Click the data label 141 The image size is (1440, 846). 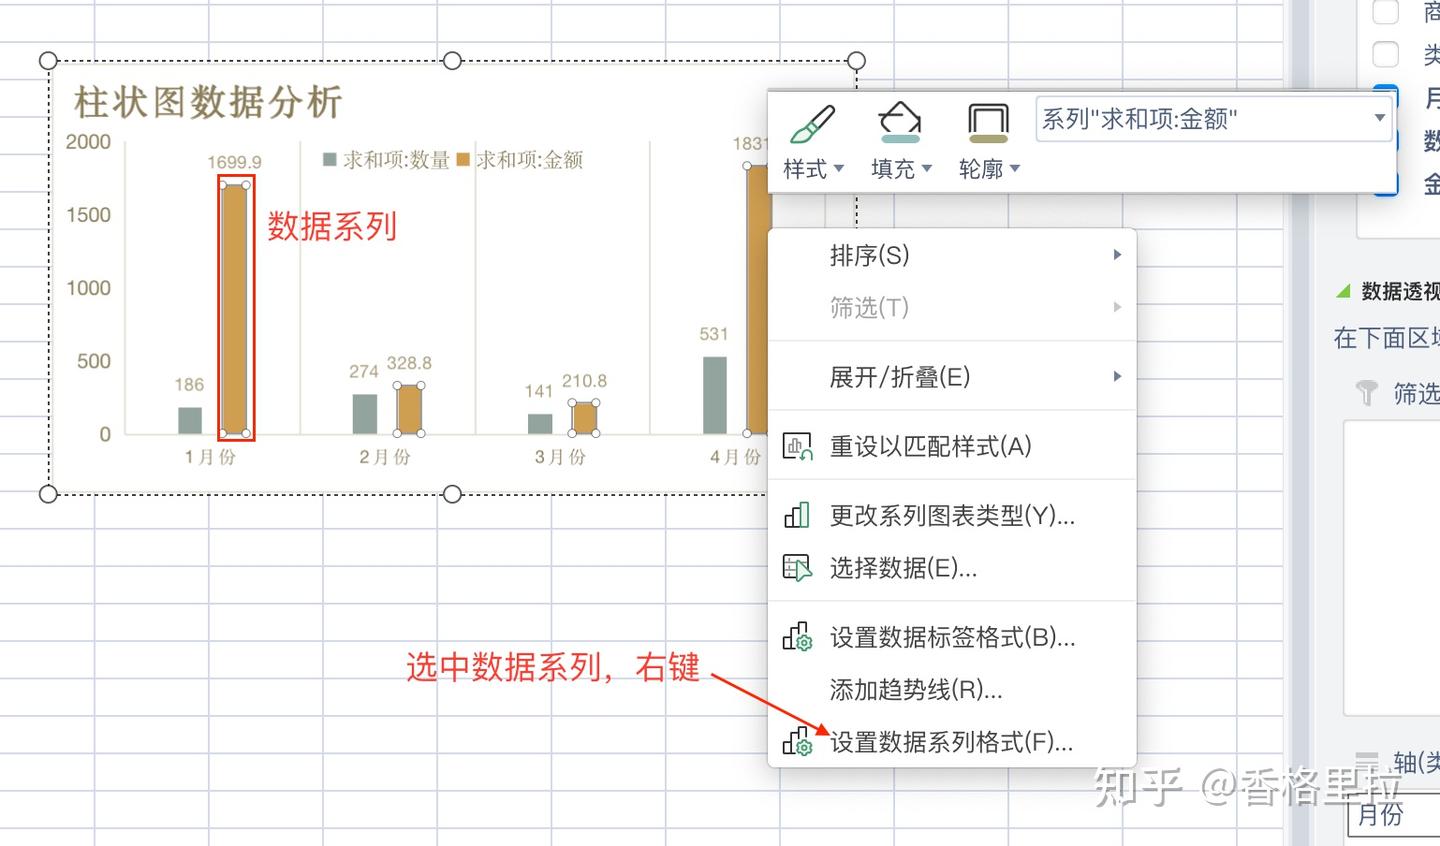539,391
